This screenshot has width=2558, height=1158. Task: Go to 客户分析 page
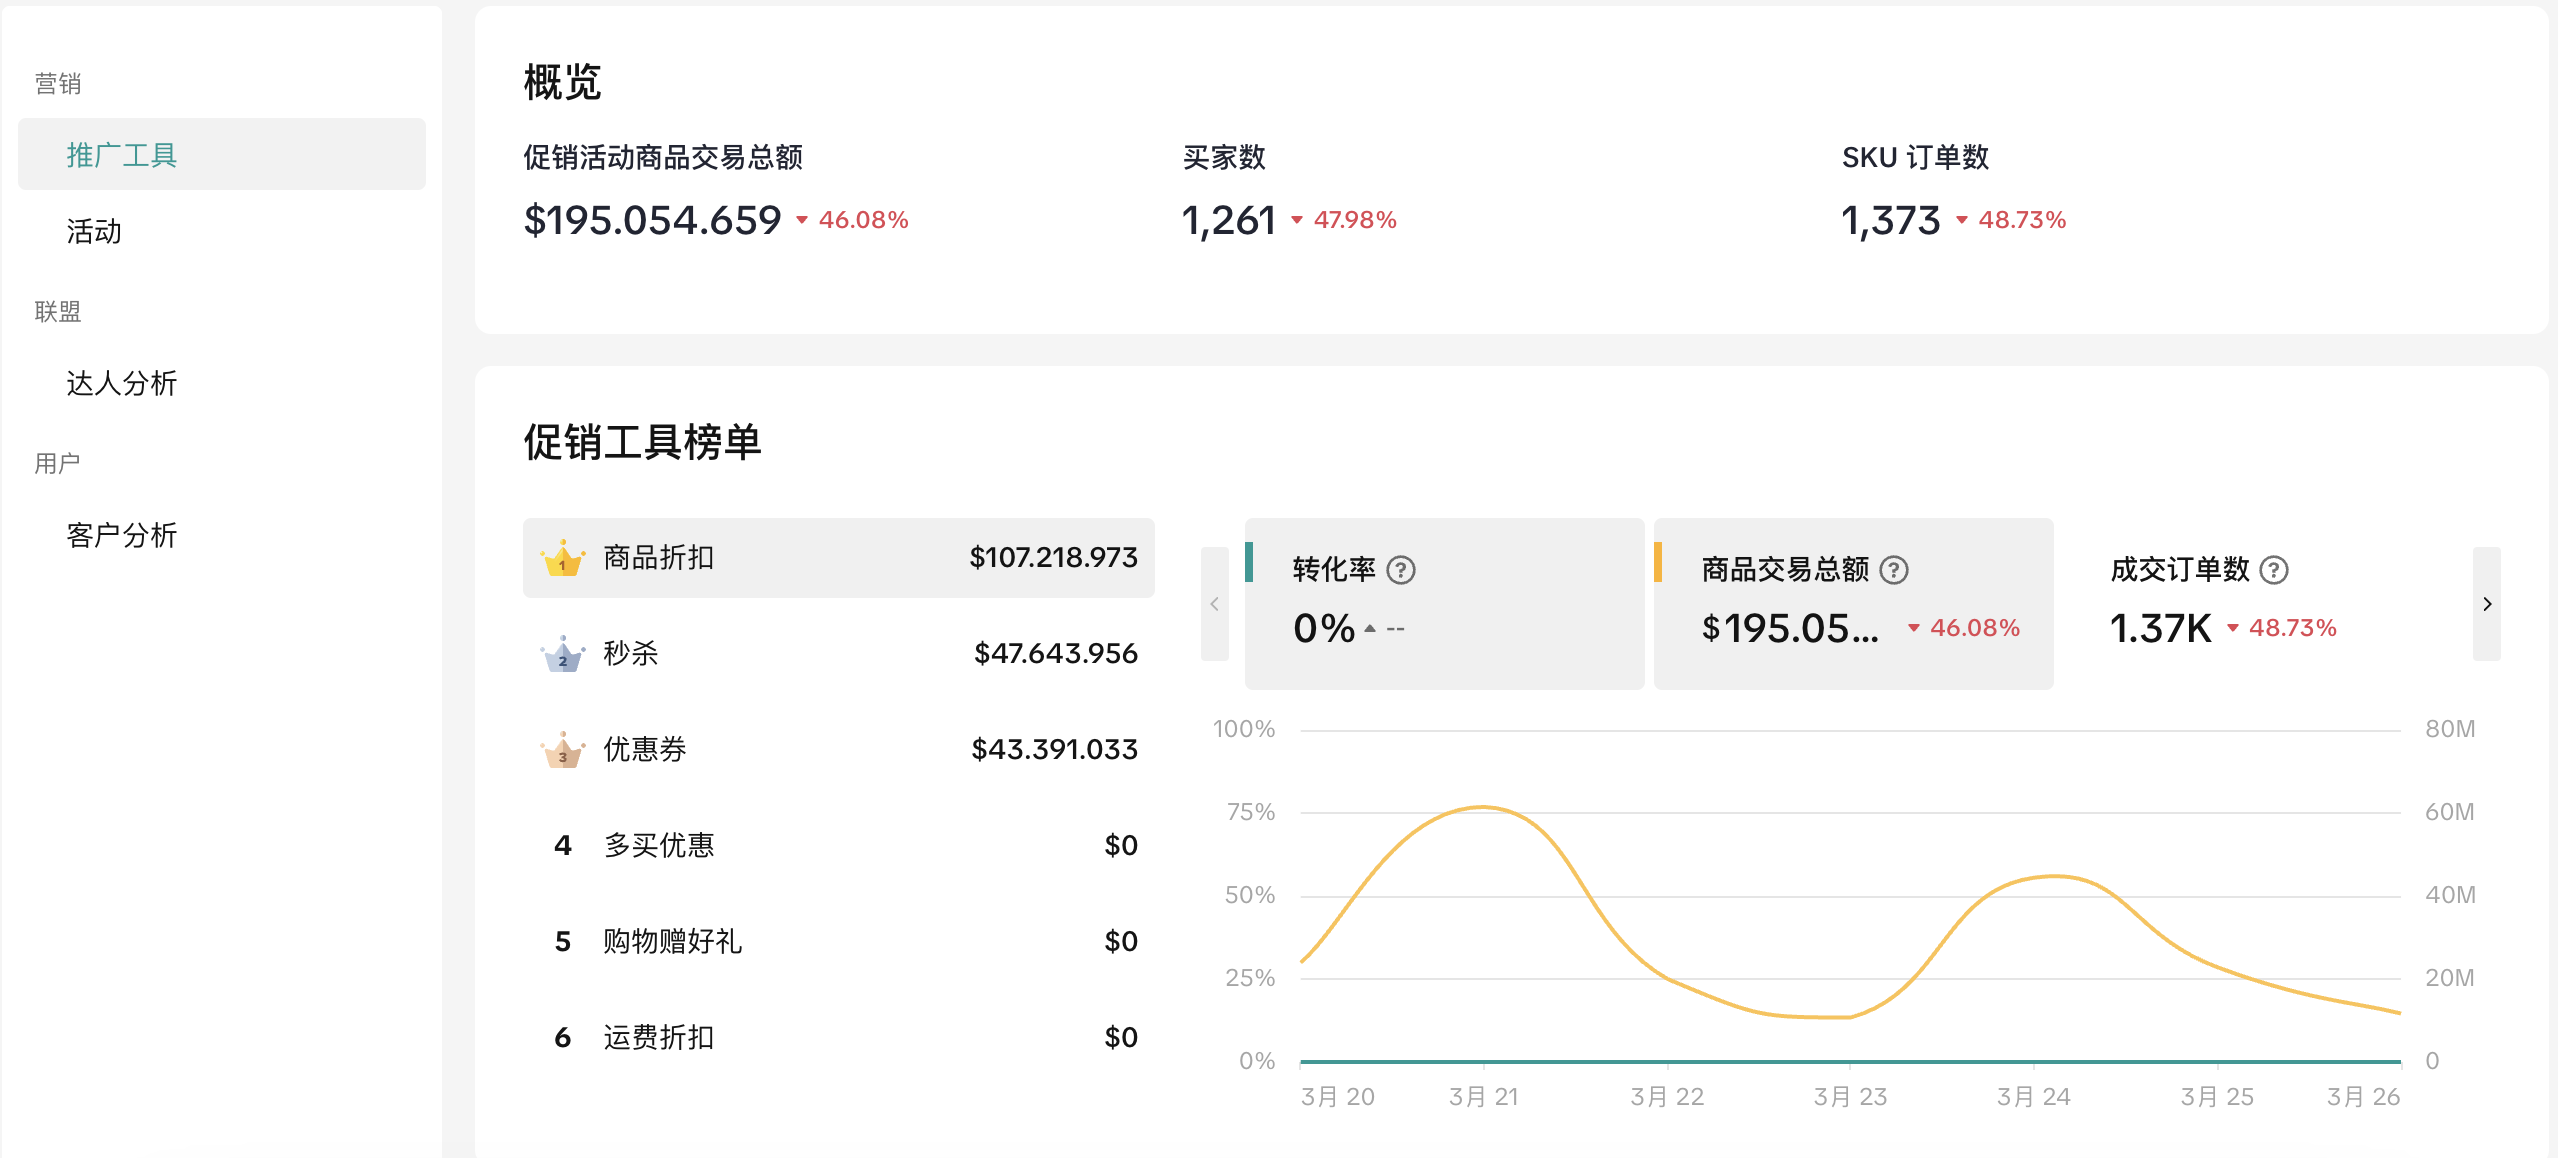click(121, 535)
